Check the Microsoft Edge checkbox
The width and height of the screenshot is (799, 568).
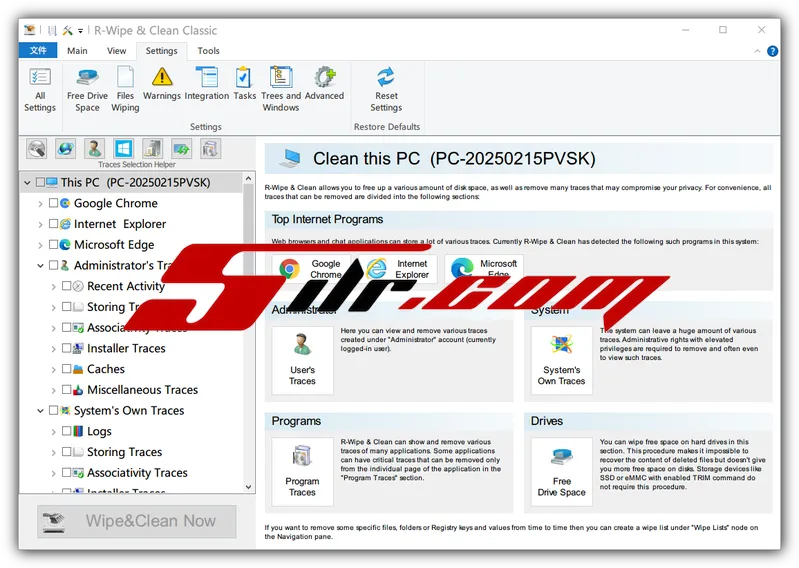point(53,245)
